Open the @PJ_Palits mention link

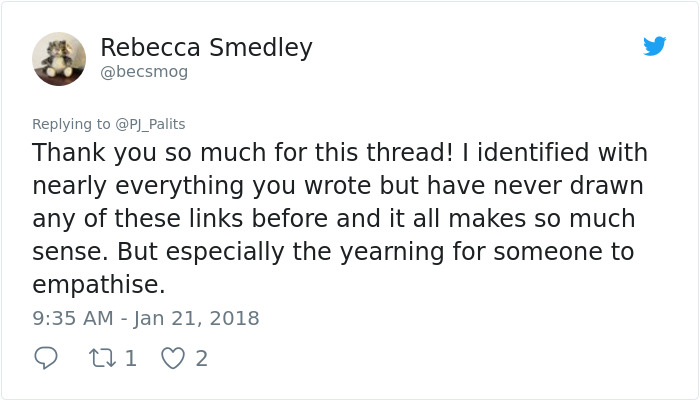(150, 124)
